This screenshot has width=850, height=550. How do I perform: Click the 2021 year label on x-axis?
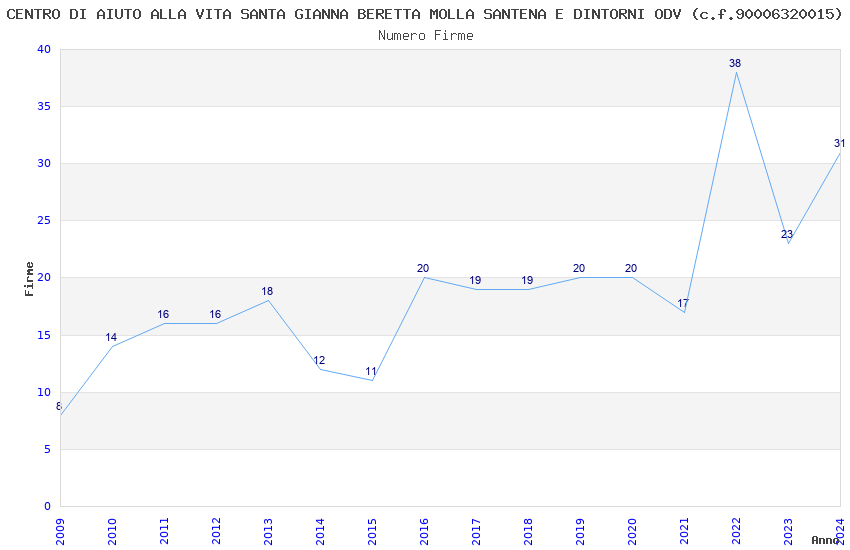[684, 532]
